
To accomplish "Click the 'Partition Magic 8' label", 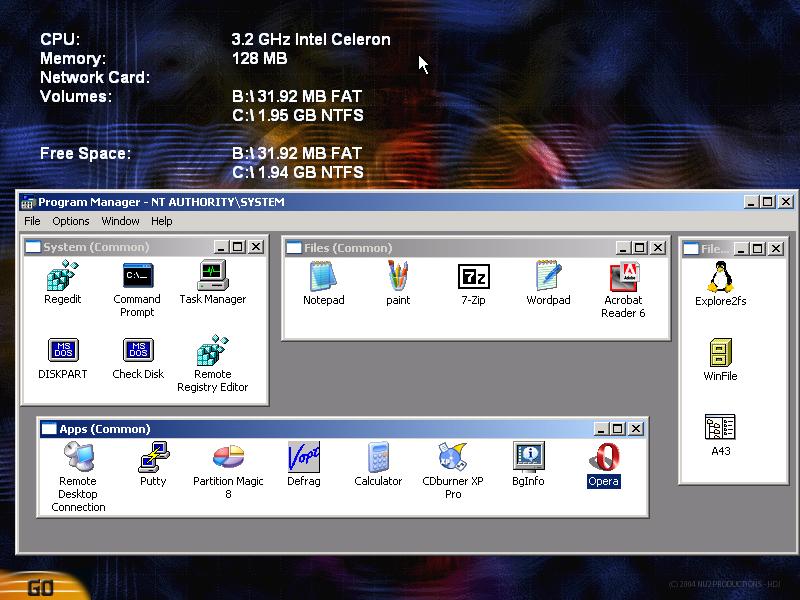I will coord(228,487).
